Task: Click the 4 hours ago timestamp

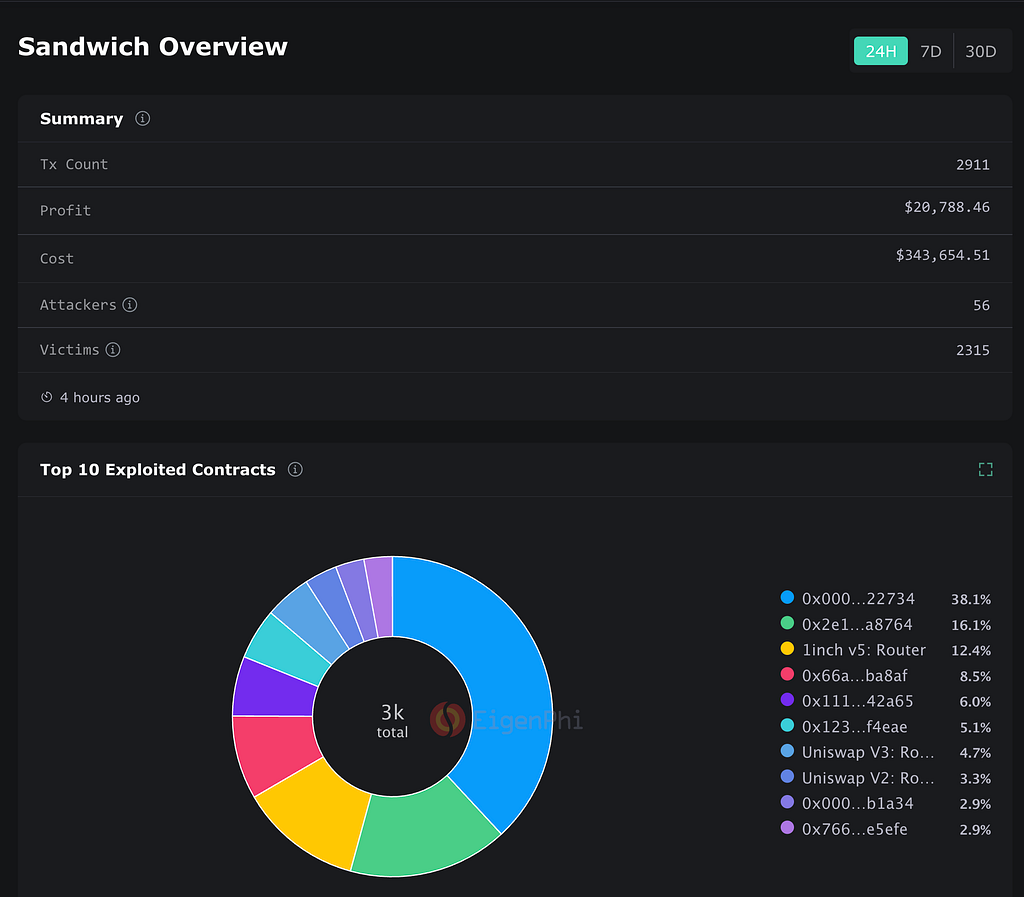Action: pyautogui.click(x=100, y=398)
